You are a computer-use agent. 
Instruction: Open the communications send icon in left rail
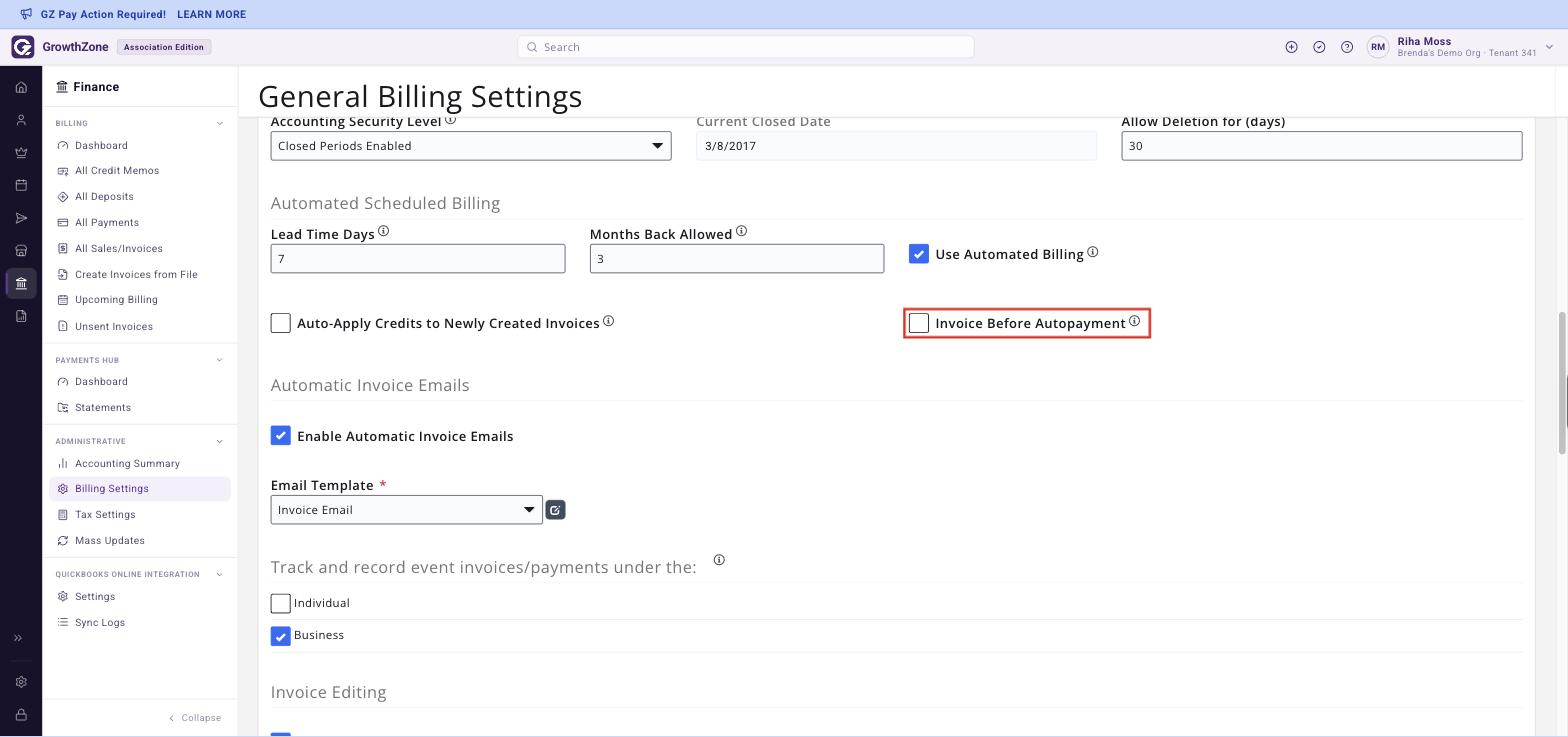click(x=21, y=218)
